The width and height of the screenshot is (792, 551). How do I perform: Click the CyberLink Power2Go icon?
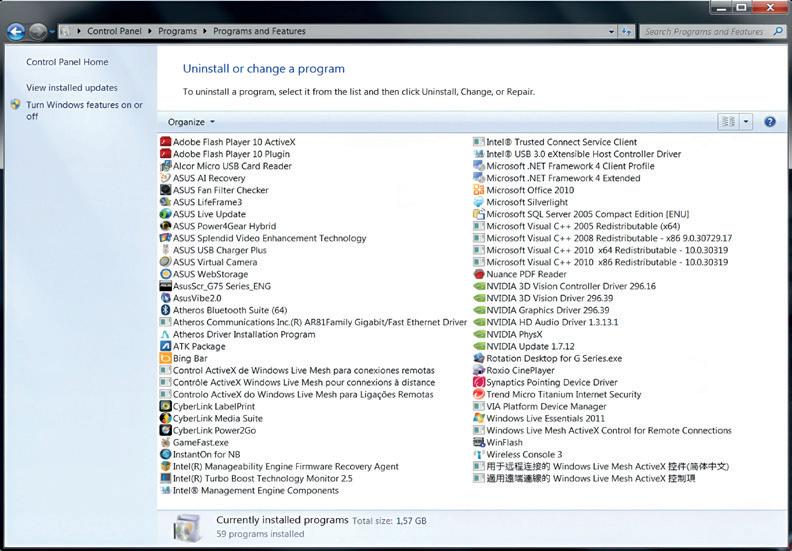coord(165,431)
